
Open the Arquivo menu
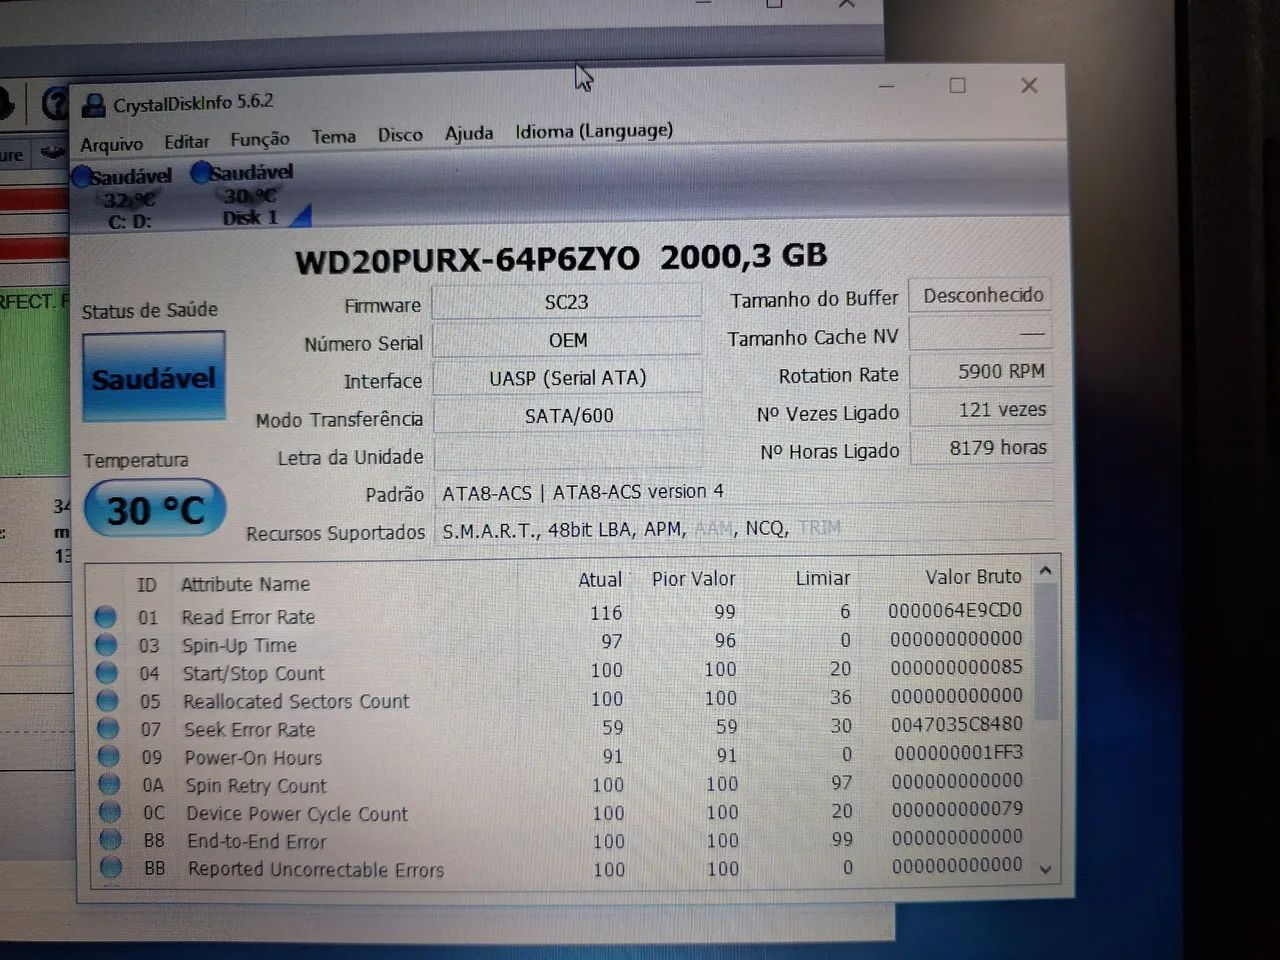pos(111,144)
